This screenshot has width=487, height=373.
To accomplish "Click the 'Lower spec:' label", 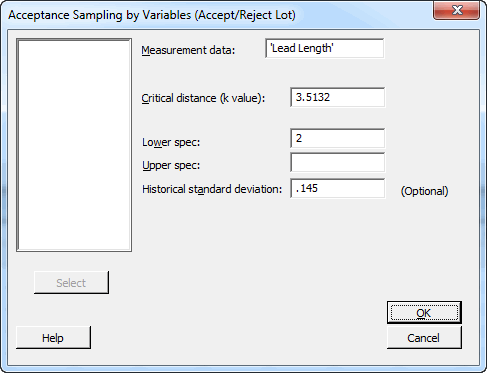I will [x=171, y=142].
